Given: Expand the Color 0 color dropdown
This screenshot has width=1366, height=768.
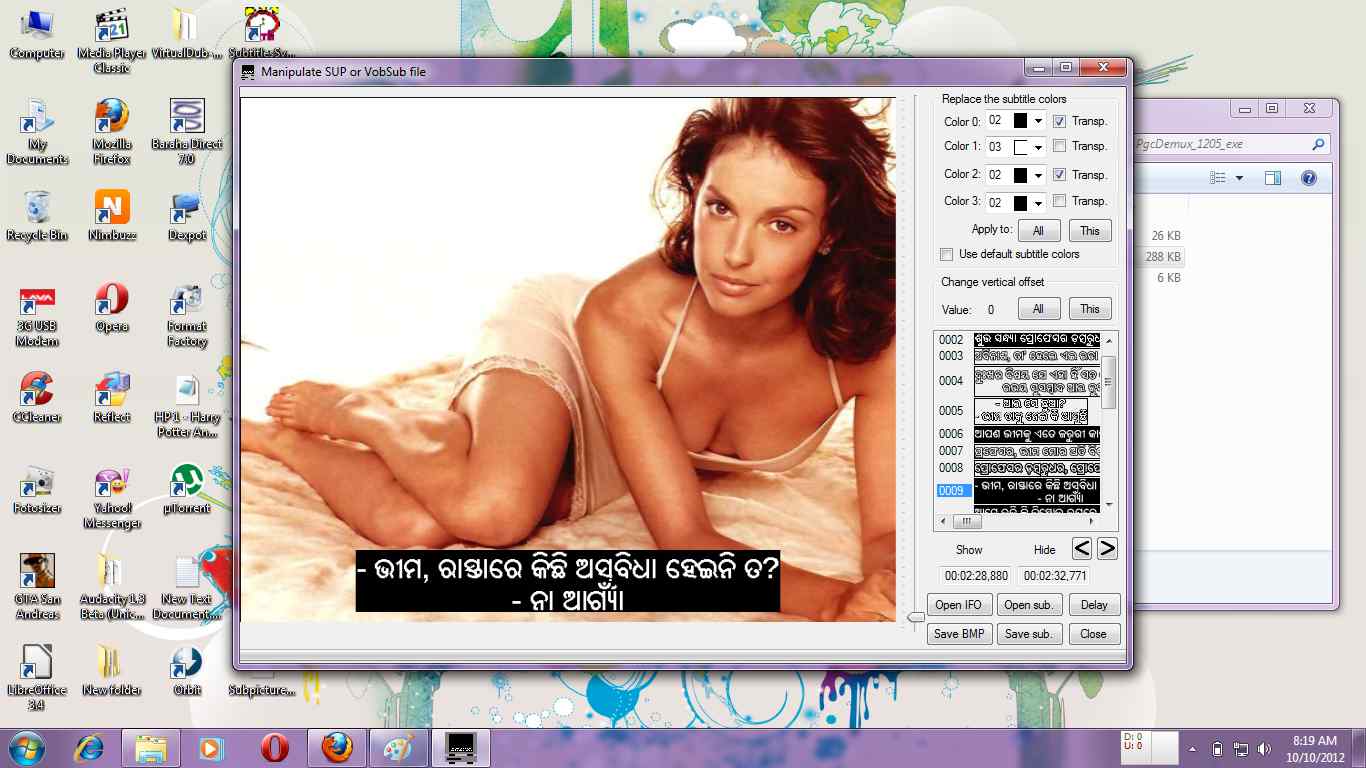Looking at the screenshot, I should pos(1038,121).
